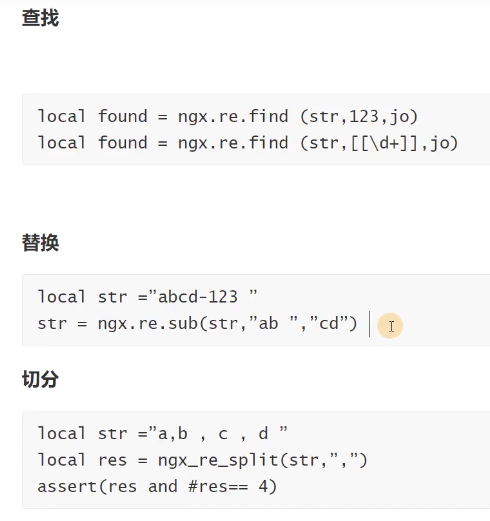Click the jo option in first find line
Screen dimensions: 490x521
click(x=399, y=117)
